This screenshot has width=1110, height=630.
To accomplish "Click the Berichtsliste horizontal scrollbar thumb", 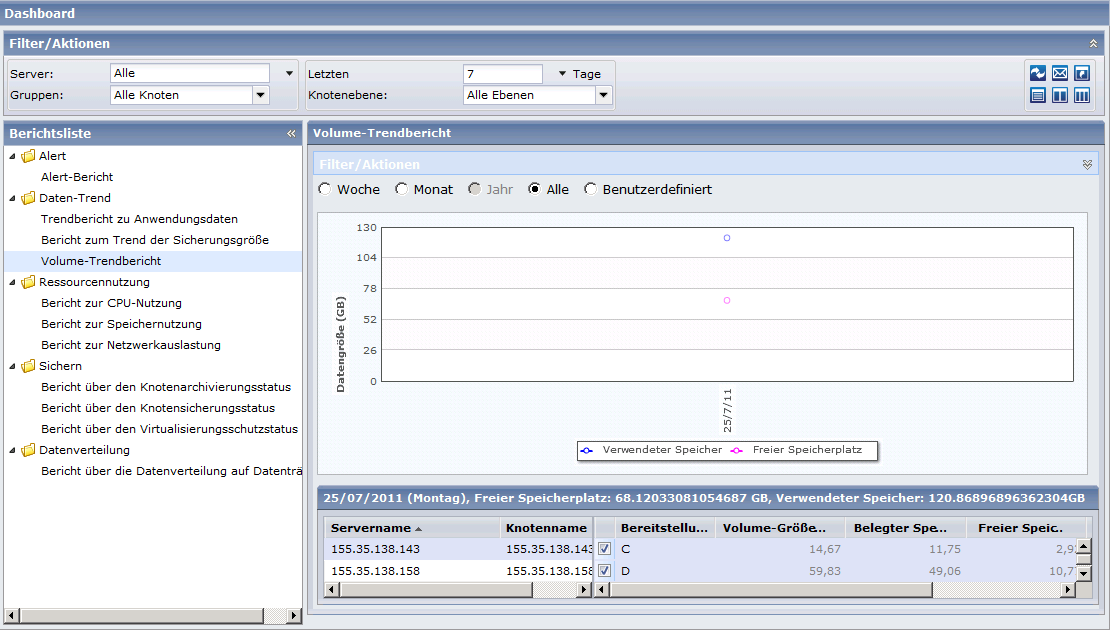I will [141, 616].
